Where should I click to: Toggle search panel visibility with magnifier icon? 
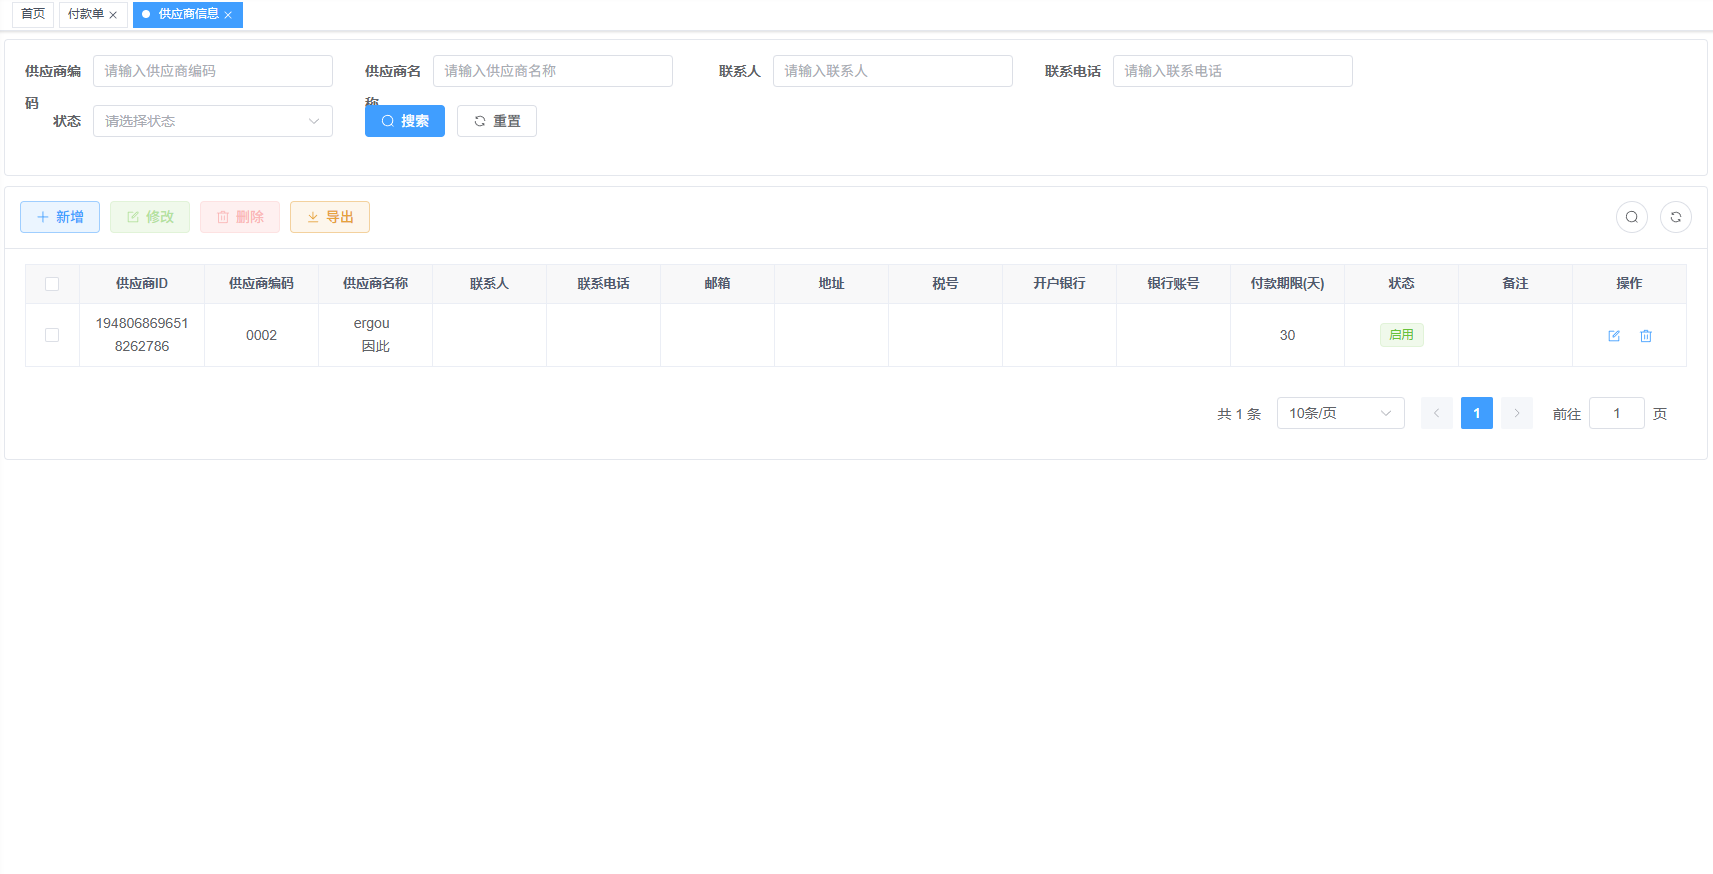click(1632, 217)
